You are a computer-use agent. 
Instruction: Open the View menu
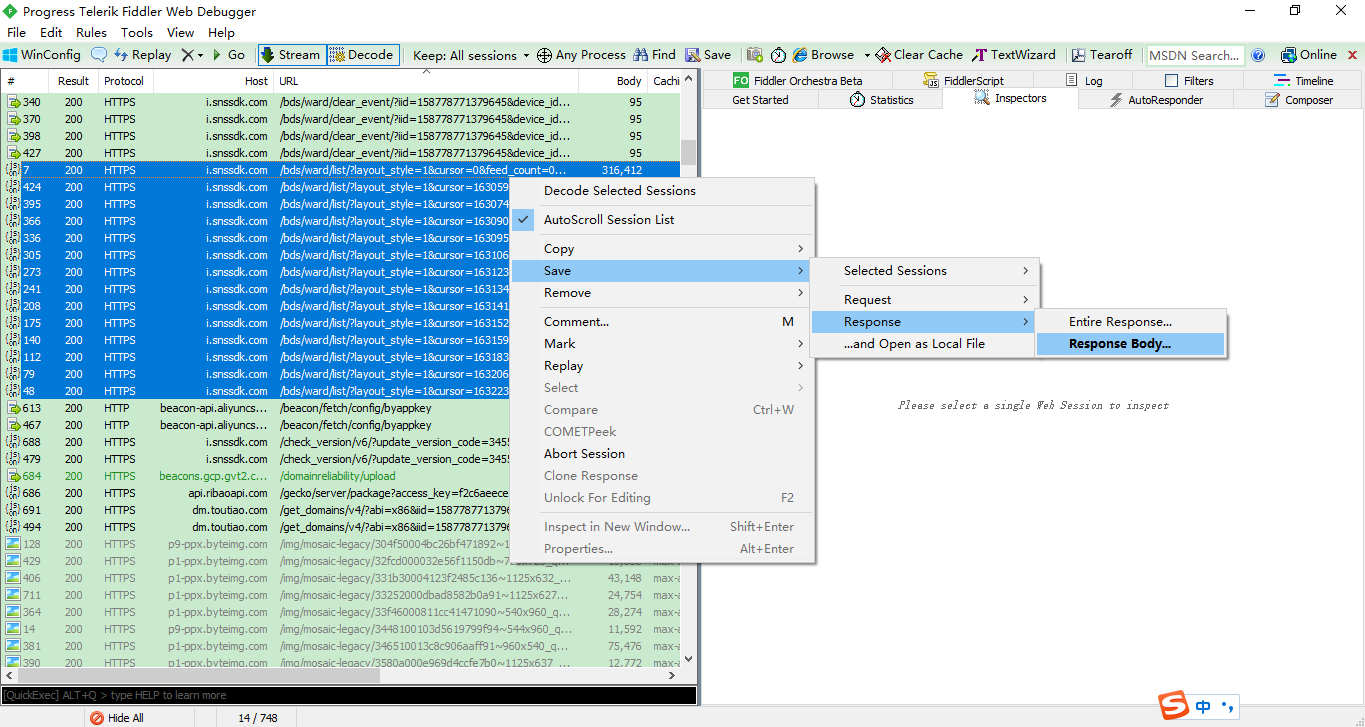click(x=181, y=33)
